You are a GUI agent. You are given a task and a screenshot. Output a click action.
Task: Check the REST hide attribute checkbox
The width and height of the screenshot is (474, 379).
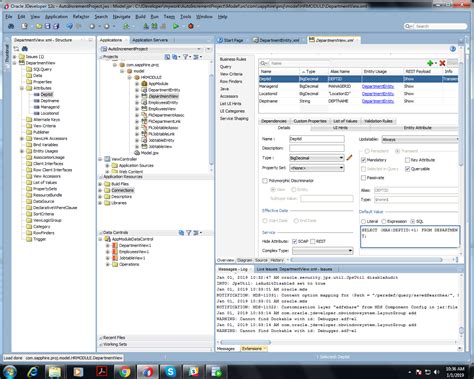click(313, 241)
